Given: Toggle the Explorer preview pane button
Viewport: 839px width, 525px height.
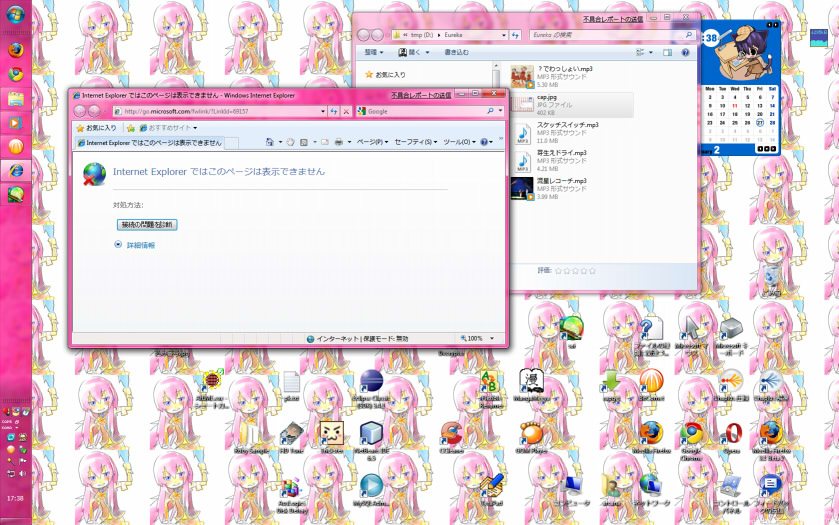Looking at the screenshot, I should coord(667,52).
